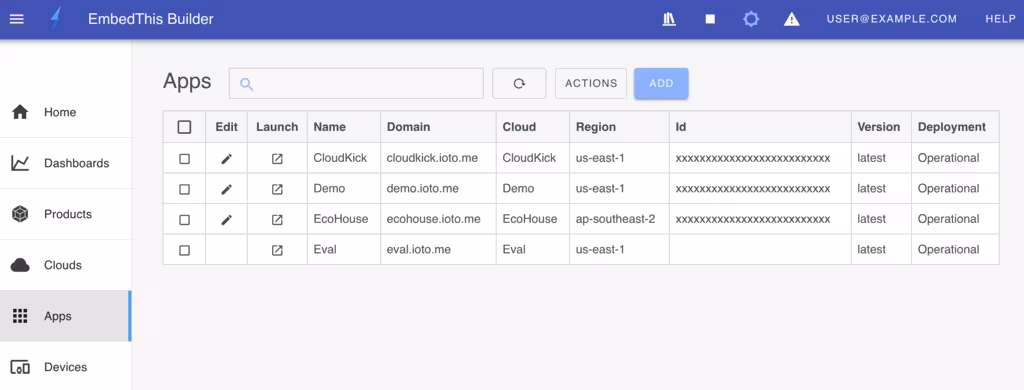Open the Actions dropdown menu
The width and height of the screenshot is (1024, 390).
tap(591, 84)
